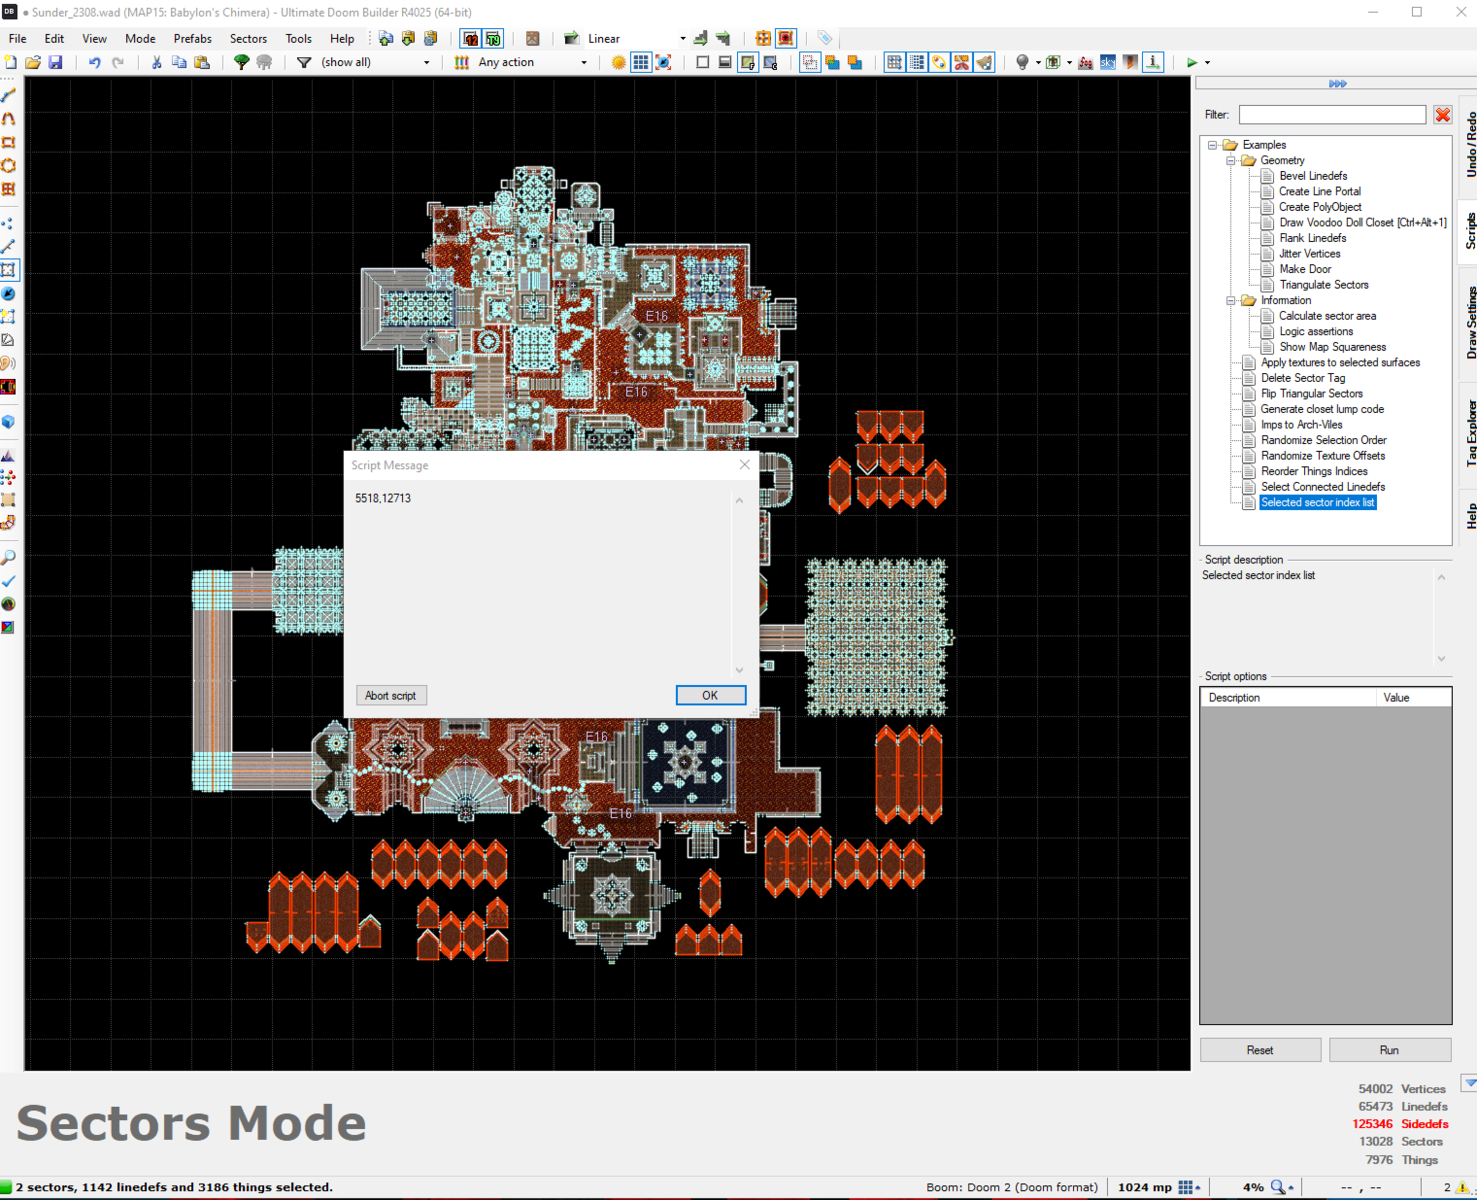Open the File menu

(18, 38)
